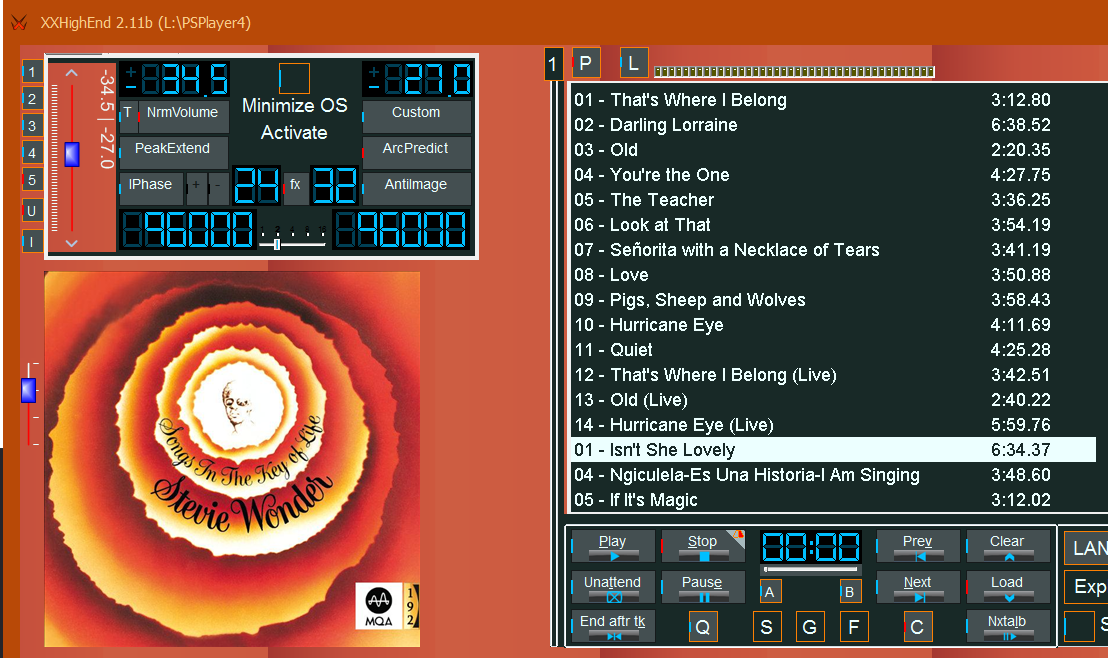The image size is (1108, 658).
Task: Select track "02 - Darling Lorraine"
Action: tap(834, 125)
